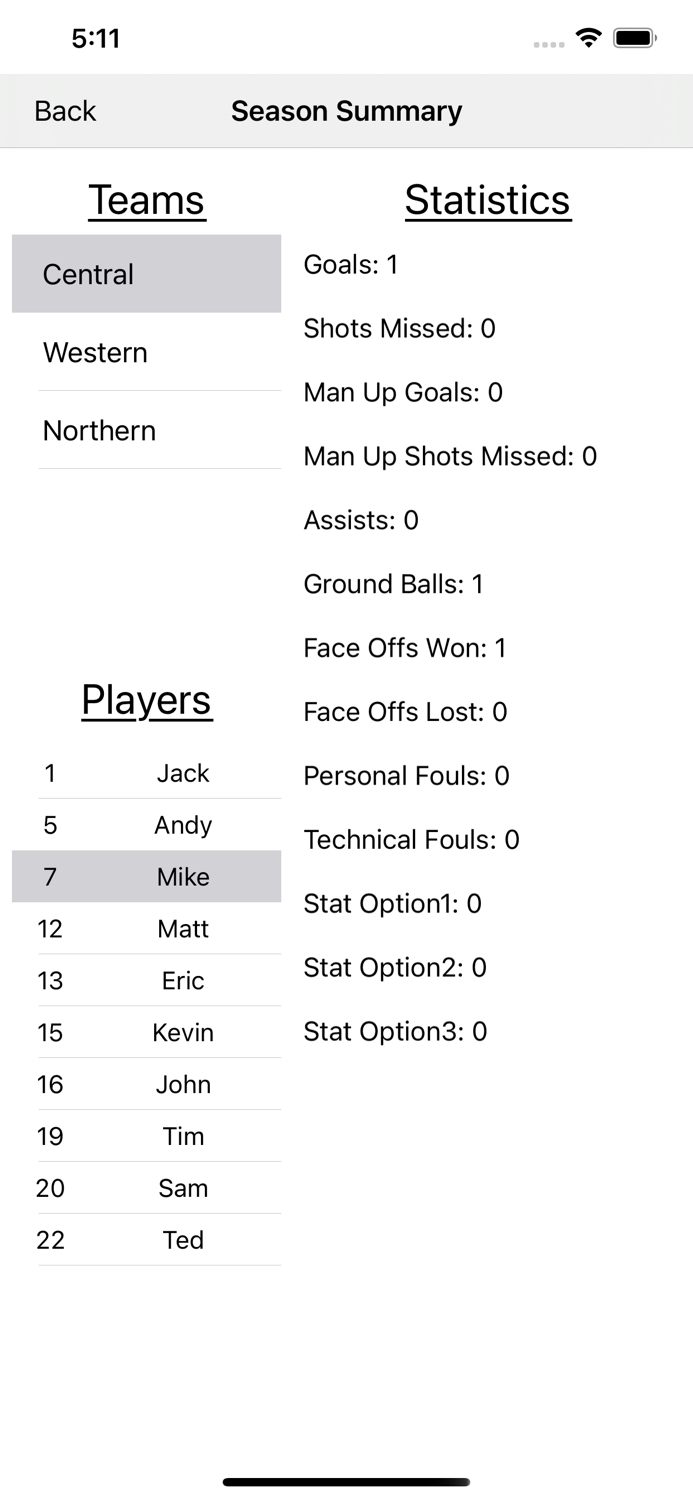Select the Northern team
693x1500 pixels.
coord(146,430)
